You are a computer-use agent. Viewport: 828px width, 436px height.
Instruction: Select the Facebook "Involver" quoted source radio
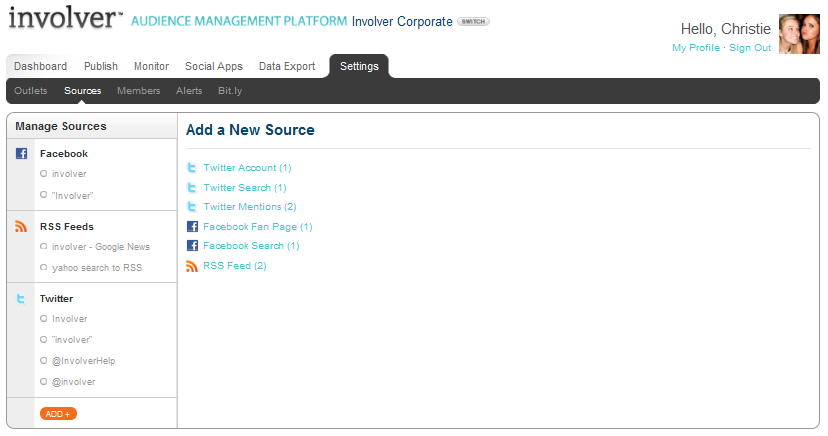coord(43,195)
